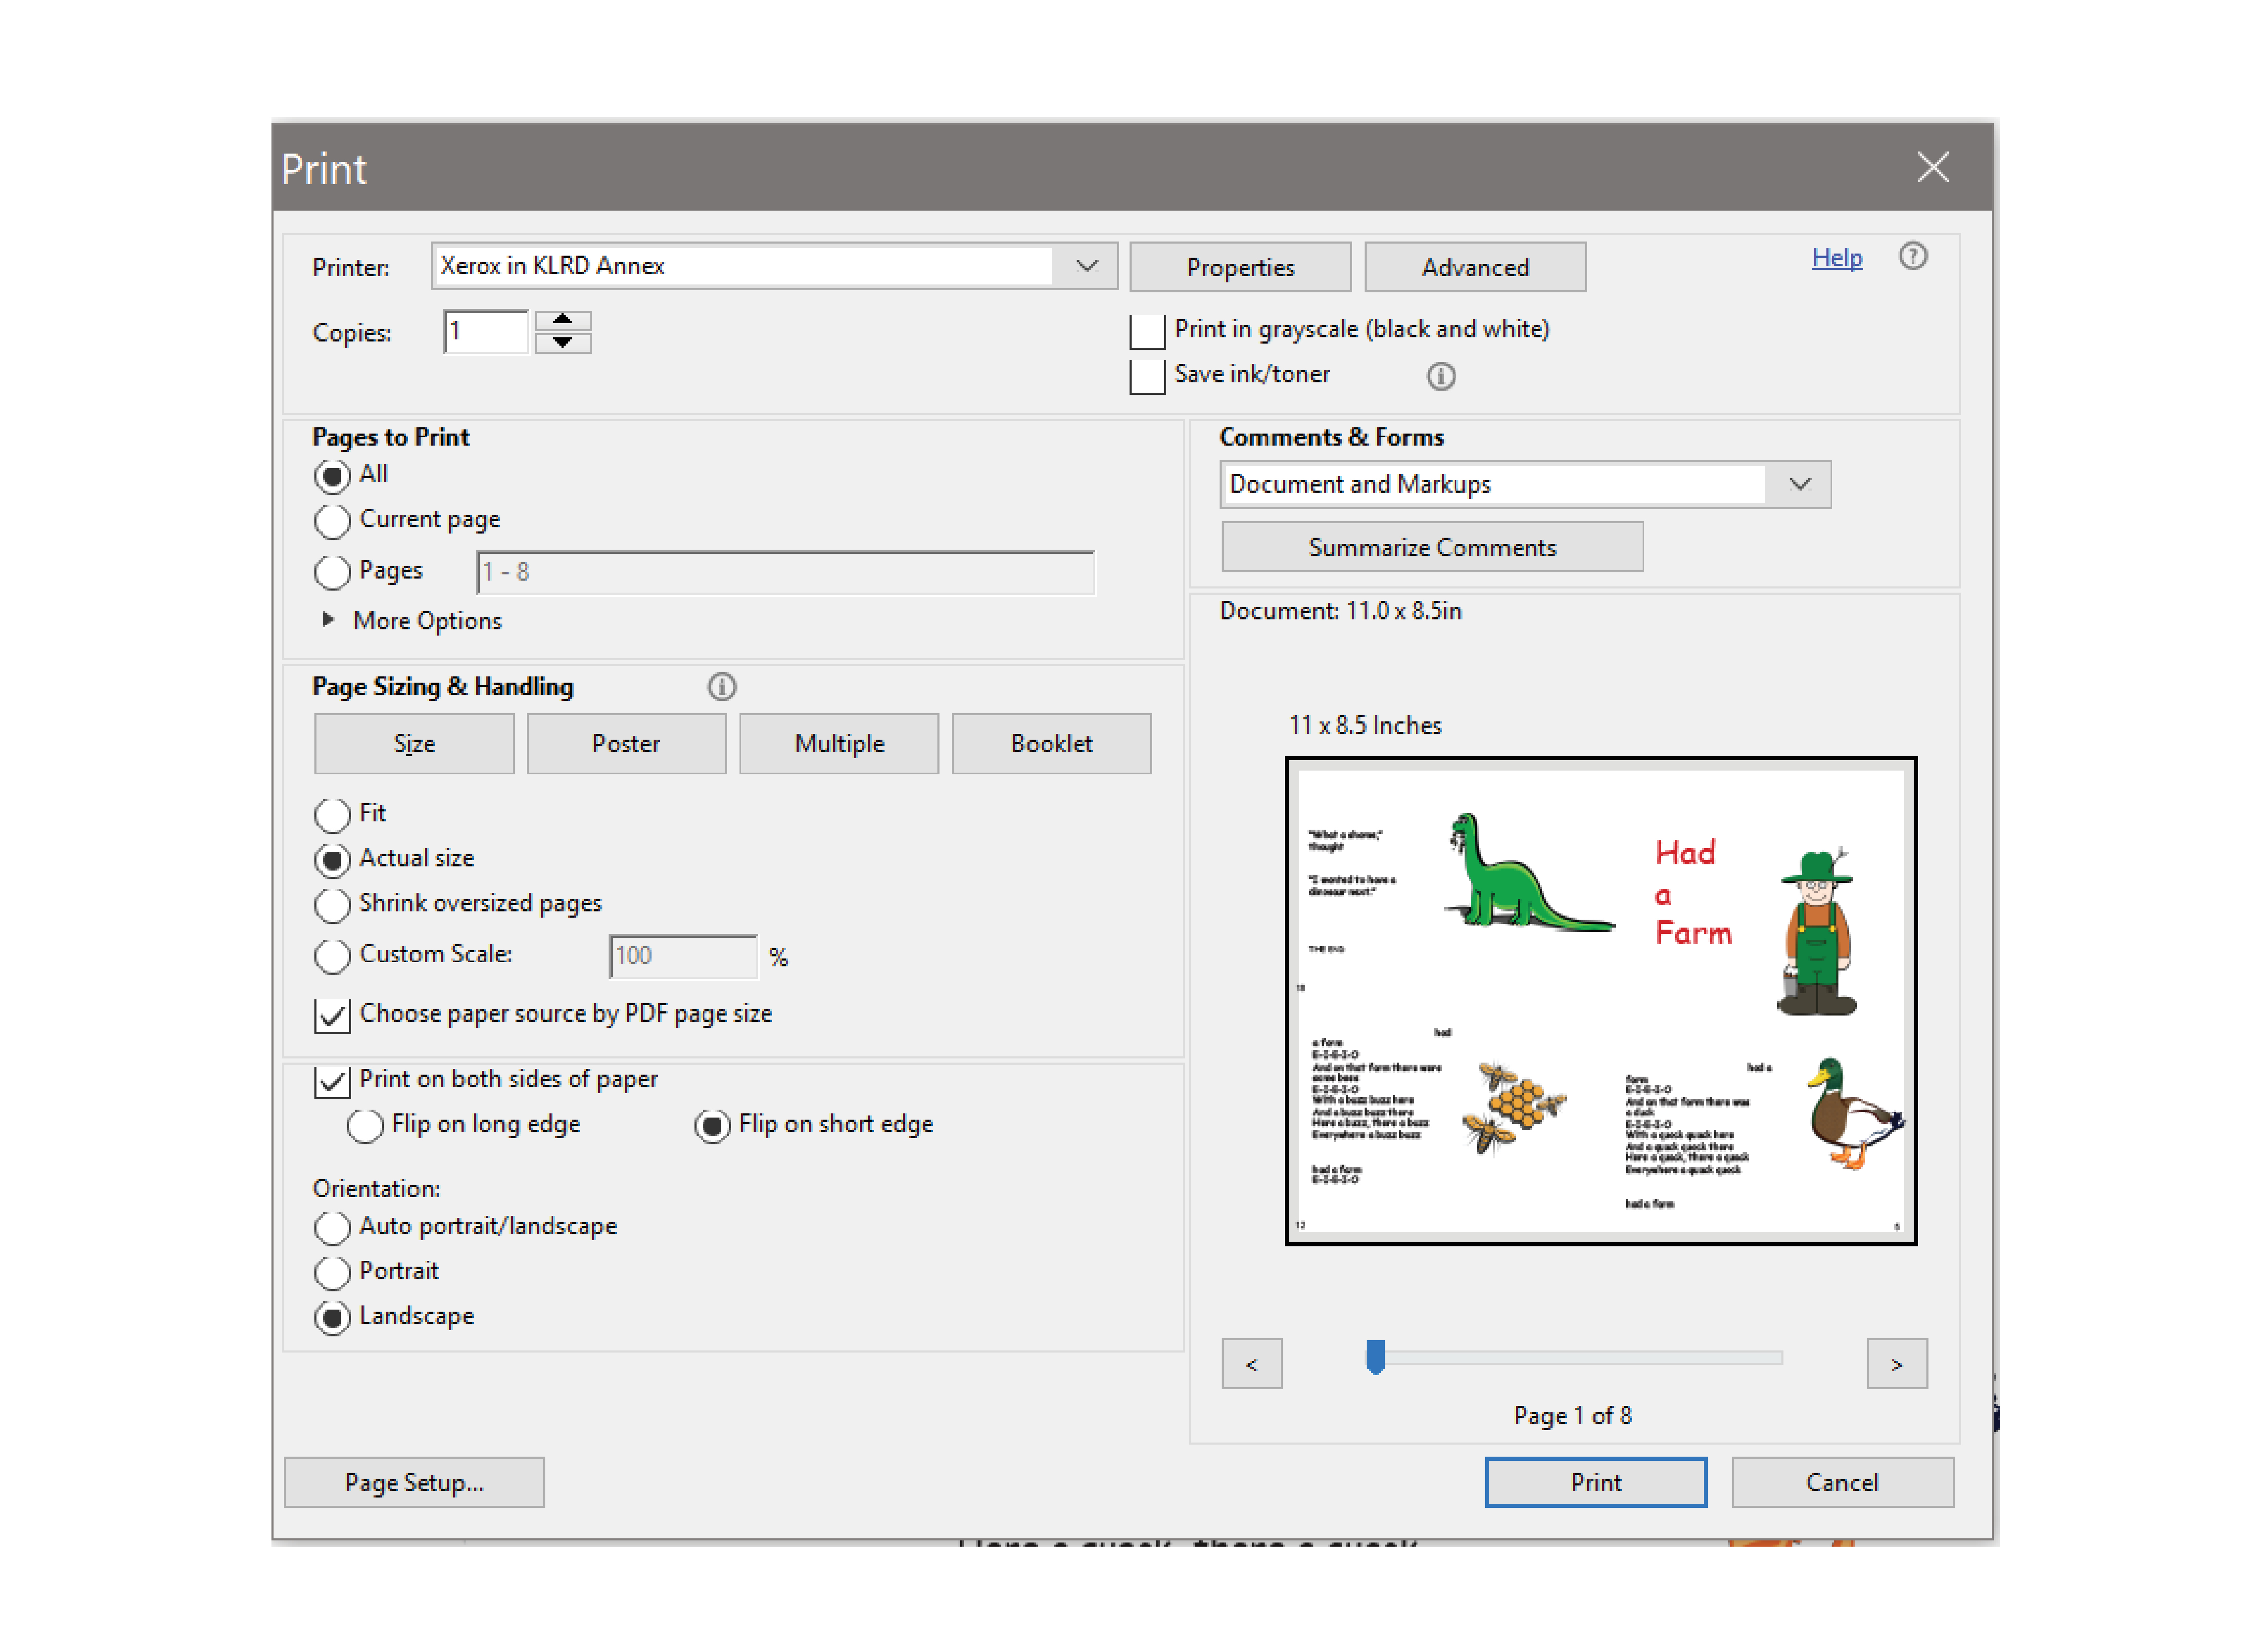Click the Print button
Image resolution: width=2268 pixels, height=1649 pixels.
pyautogui.click(x=1595, y=1482)
